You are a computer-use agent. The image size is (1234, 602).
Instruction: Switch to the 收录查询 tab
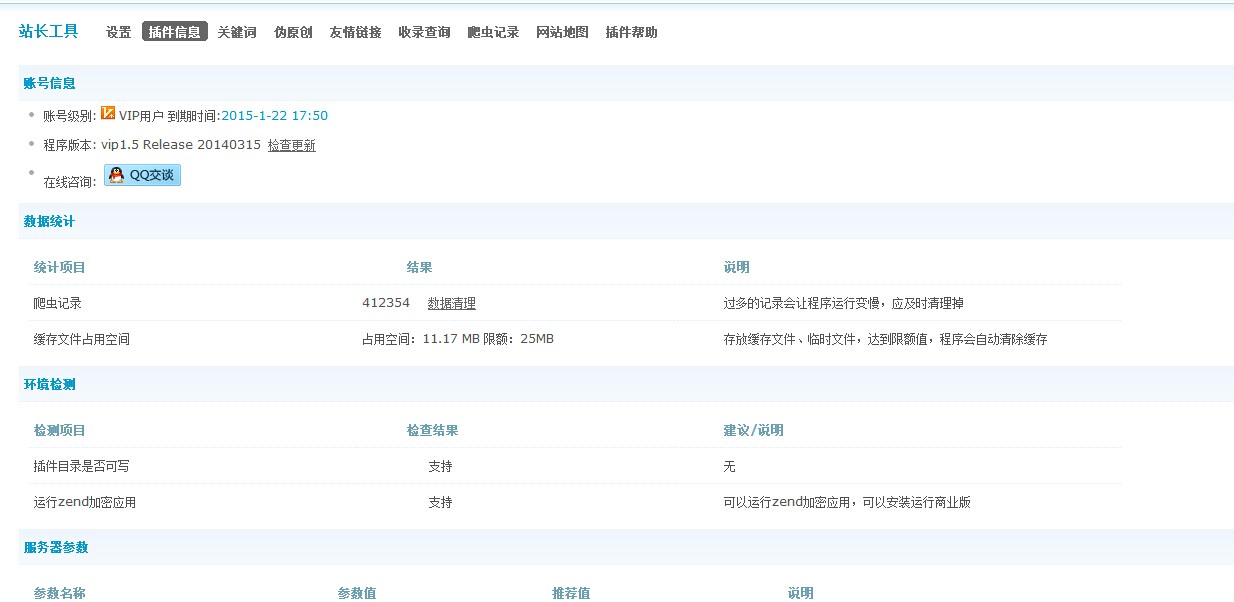click(x=424, y=32)
